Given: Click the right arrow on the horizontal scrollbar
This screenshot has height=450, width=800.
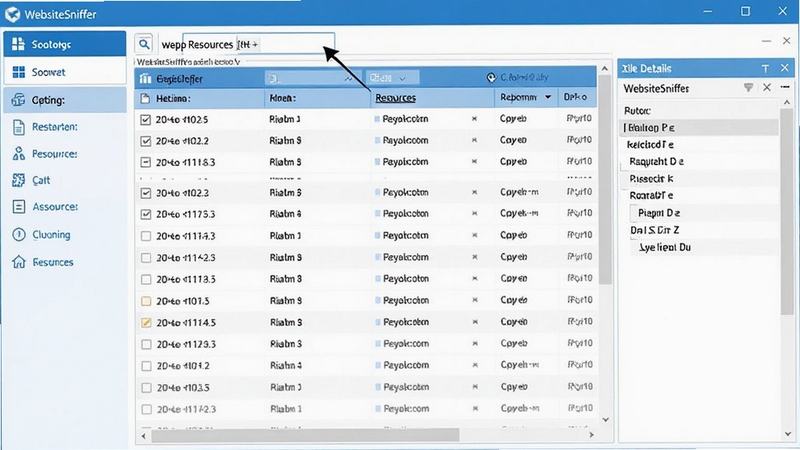Looking at the screenshot, I should [591, 435].
